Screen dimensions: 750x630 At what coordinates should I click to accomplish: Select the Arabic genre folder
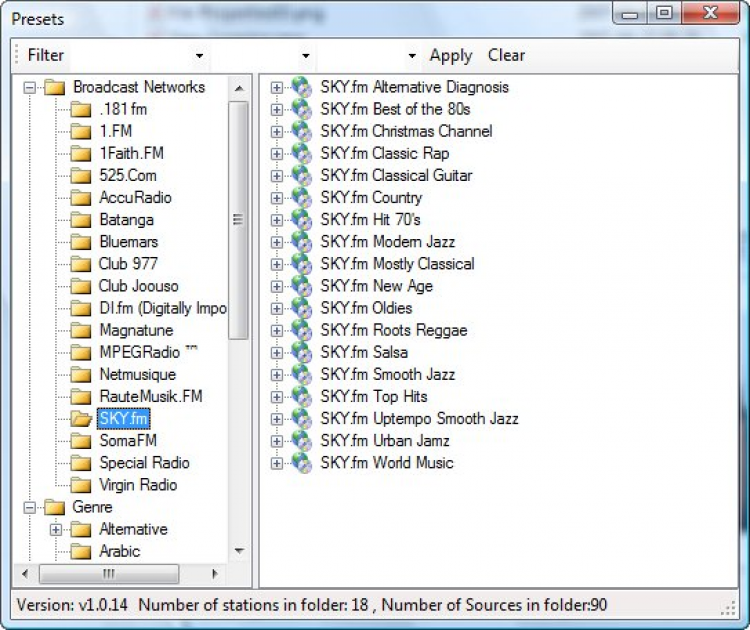[x=120, y=551]
